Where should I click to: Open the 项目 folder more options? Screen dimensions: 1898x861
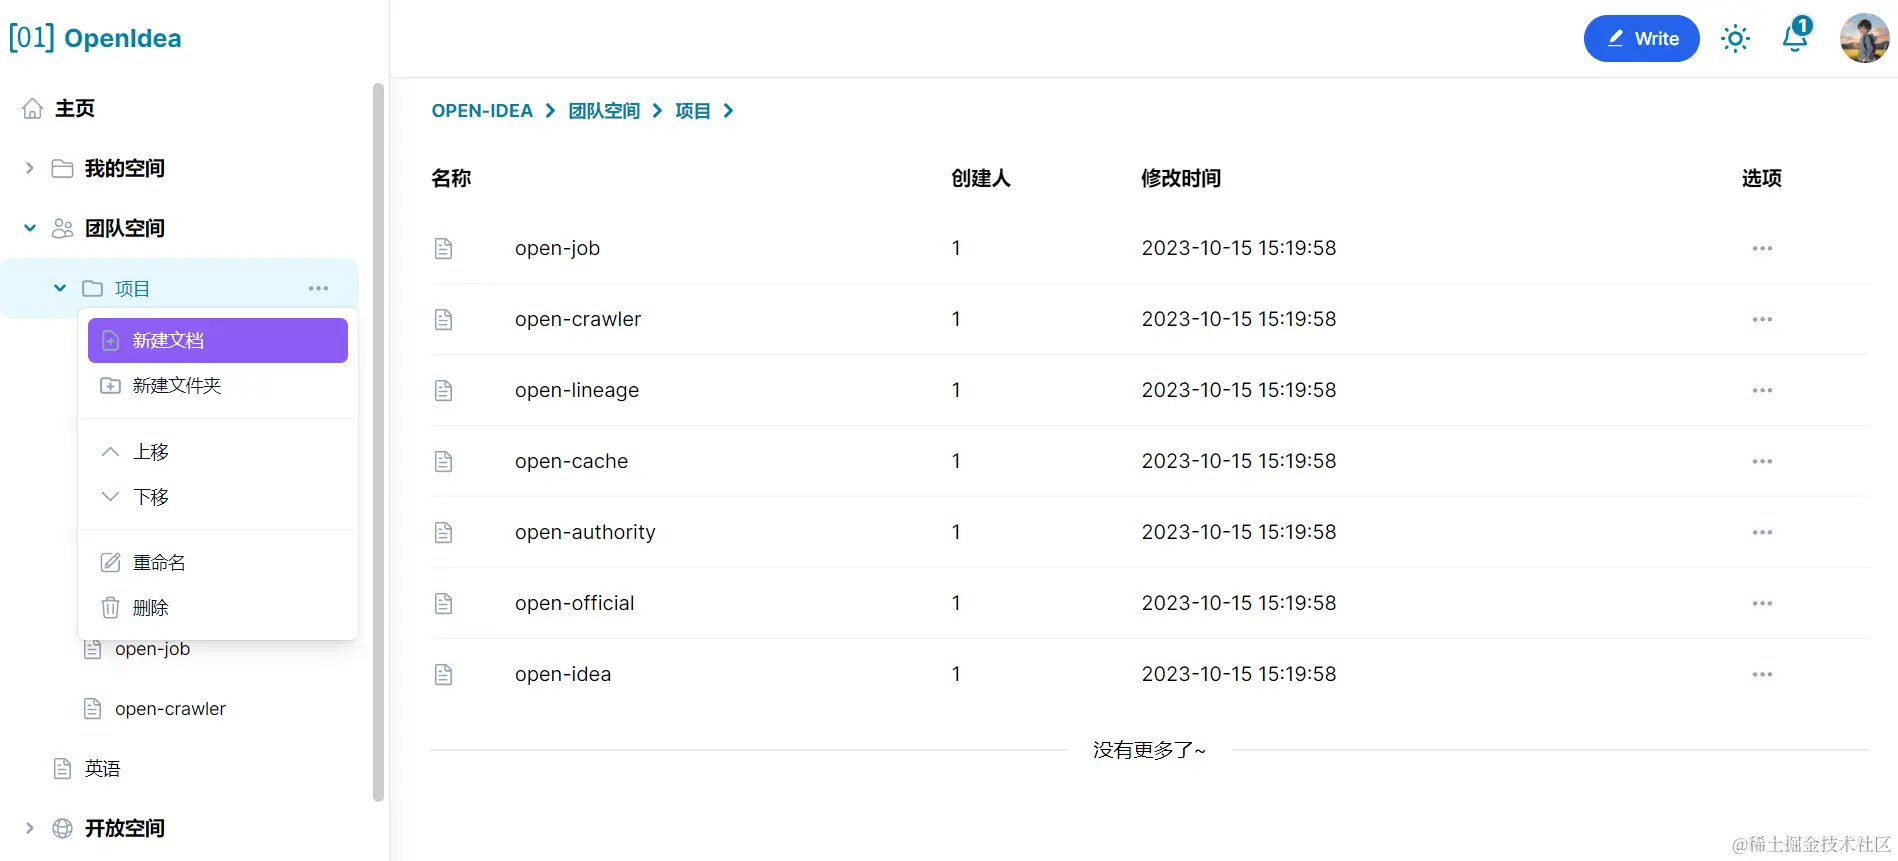tap(318, 288)
